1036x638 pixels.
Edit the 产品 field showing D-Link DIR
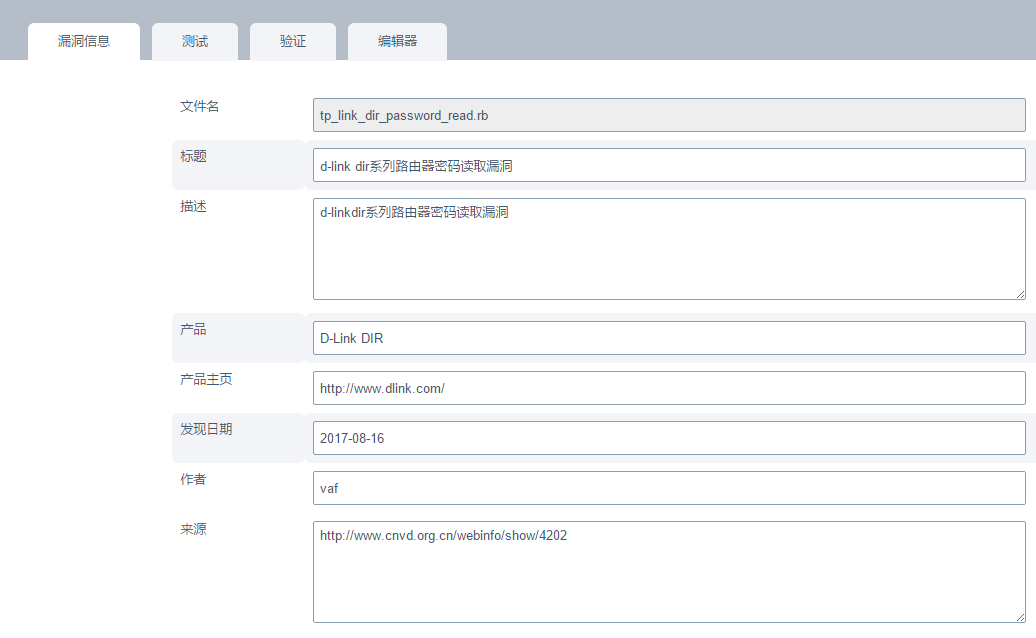(x=669, y=338)
